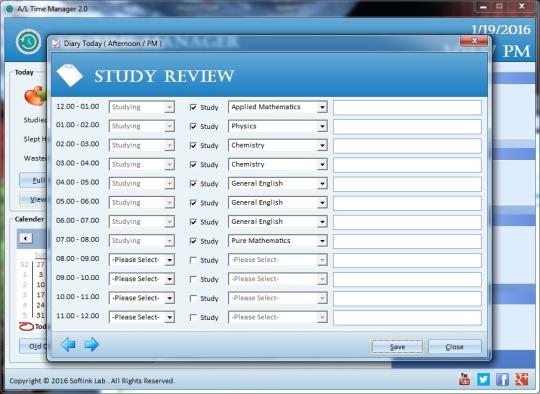
Task: Click the Diary Today title icon
Action: (x=56, y=43)
